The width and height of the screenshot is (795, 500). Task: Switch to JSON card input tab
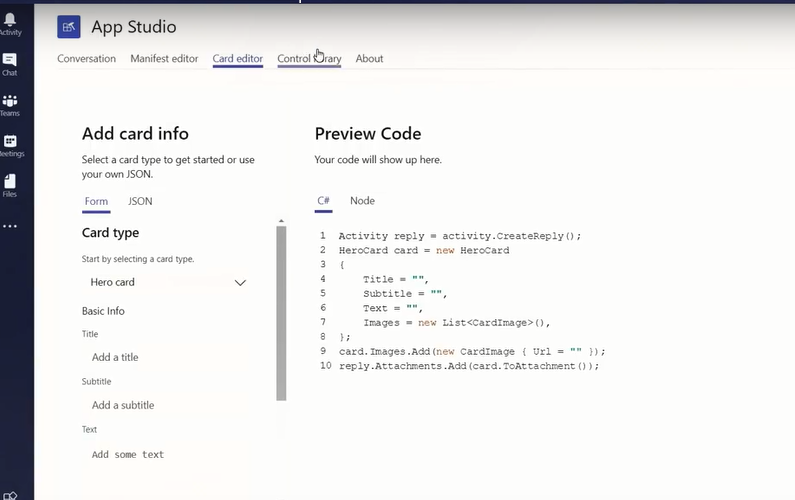pos(140,201)
